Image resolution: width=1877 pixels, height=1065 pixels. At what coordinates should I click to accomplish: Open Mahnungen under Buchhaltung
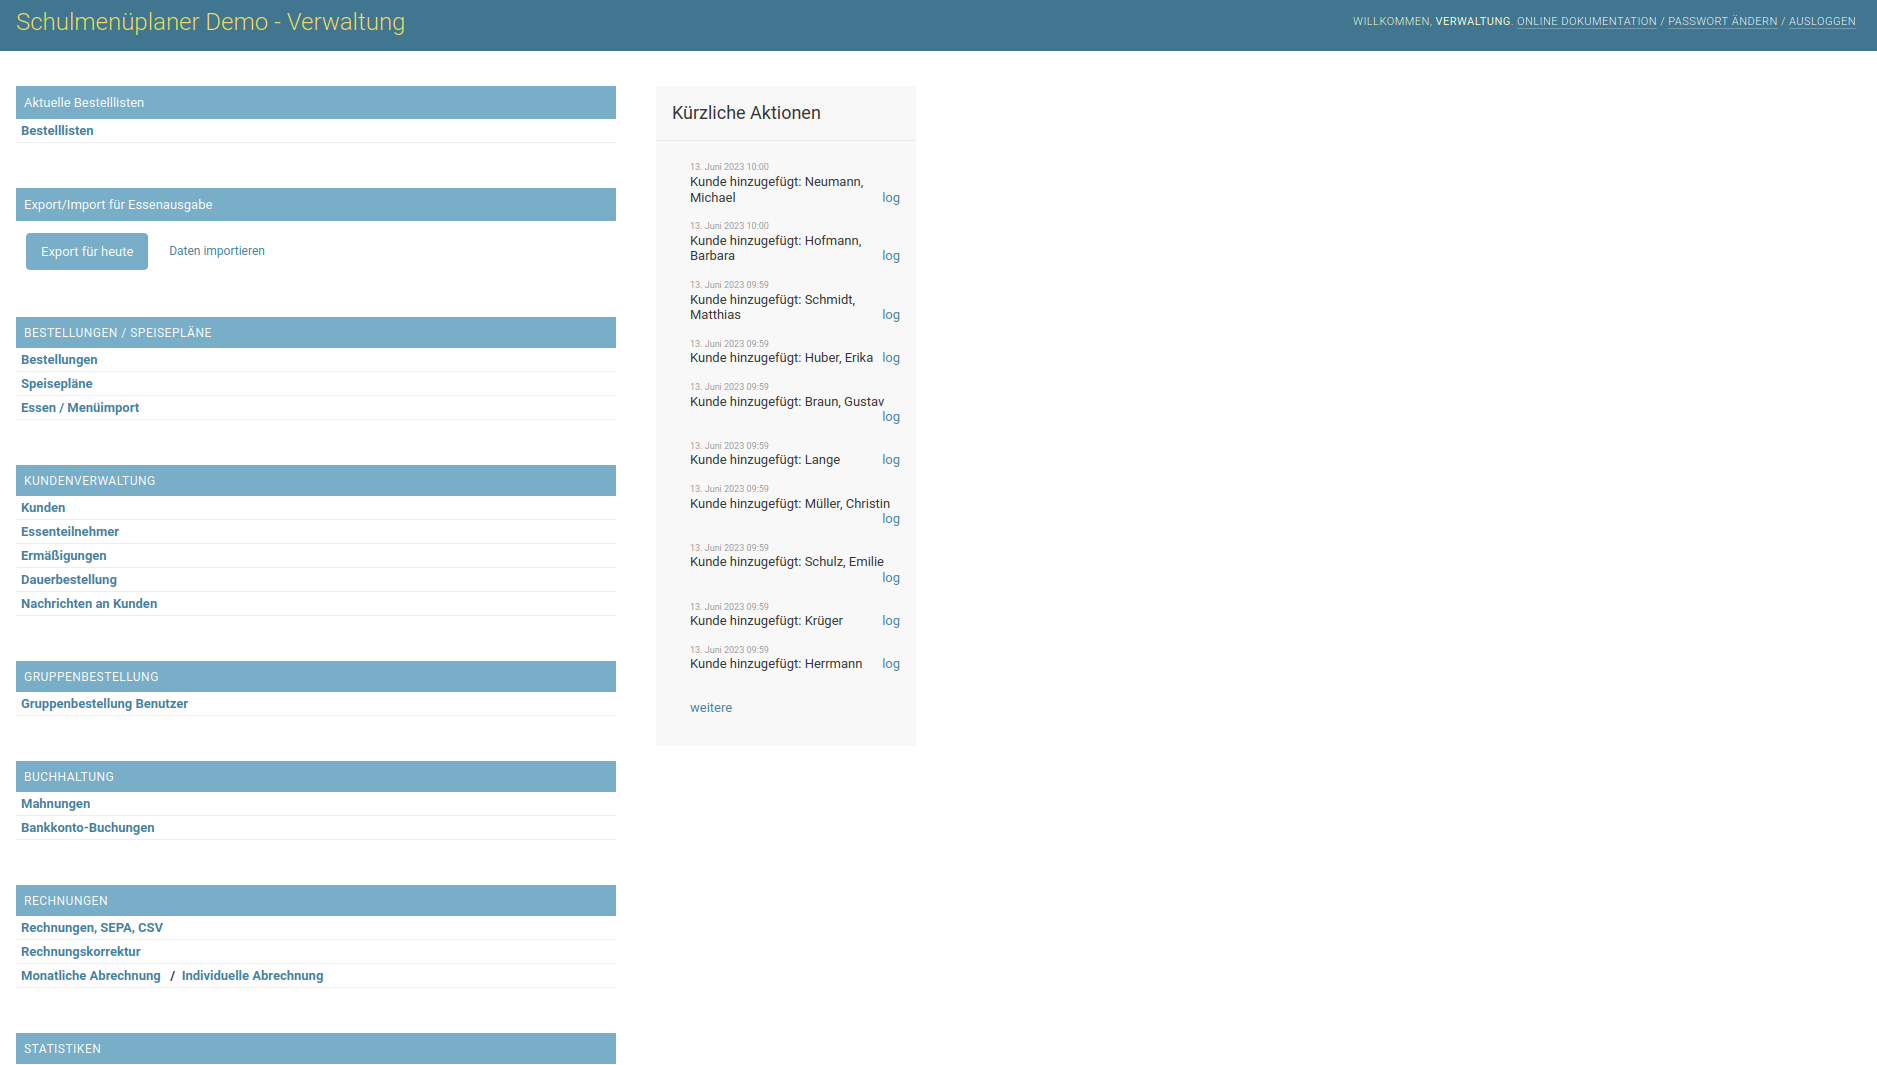click(55, 804)
